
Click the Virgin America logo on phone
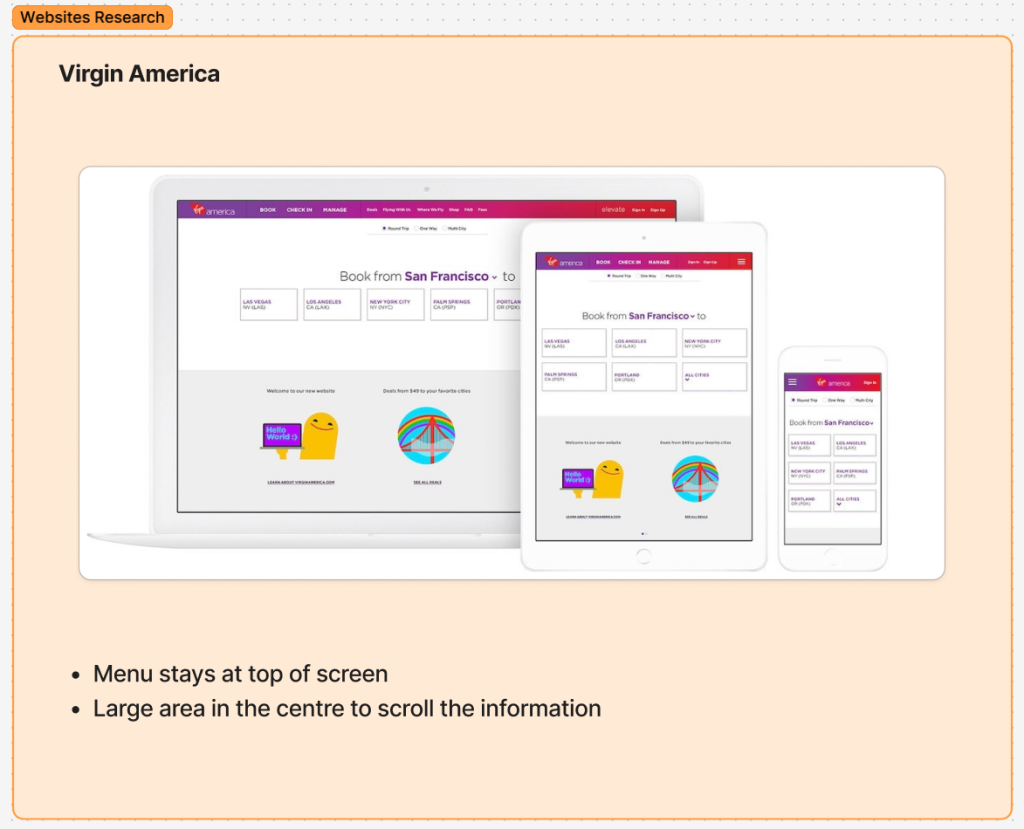(832, 382)
